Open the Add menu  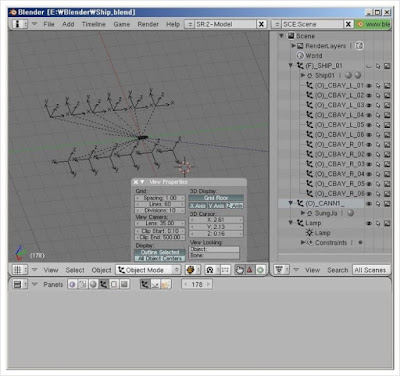[68, 24]
